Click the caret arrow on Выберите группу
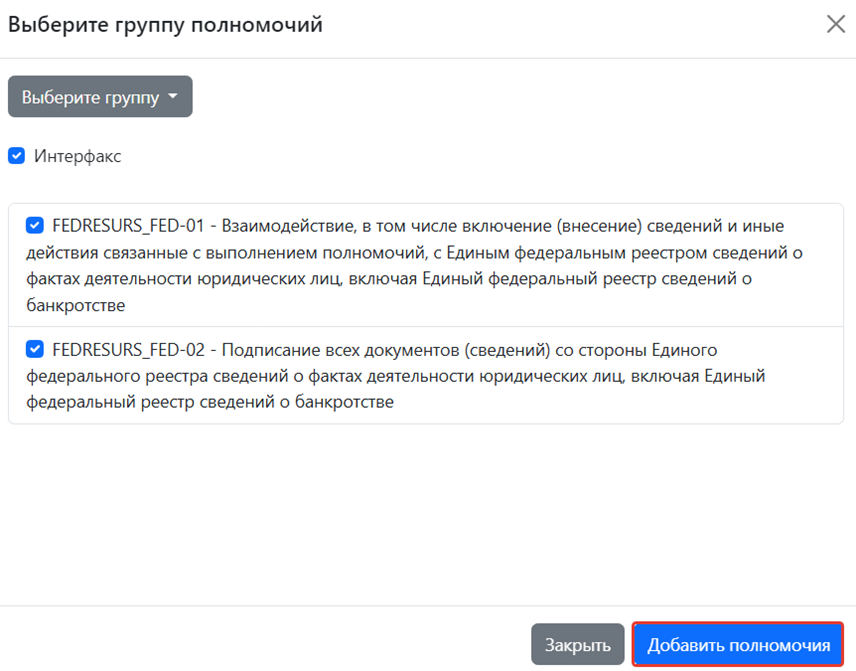This screenshot has width=856, height=671. pyautogui.click(x=173, y=97)
